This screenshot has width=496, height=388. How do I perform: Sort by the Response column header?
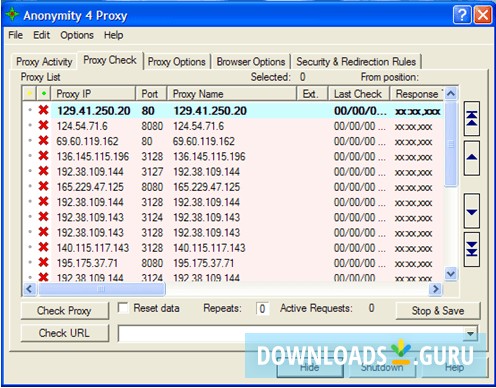pos(417,94)
